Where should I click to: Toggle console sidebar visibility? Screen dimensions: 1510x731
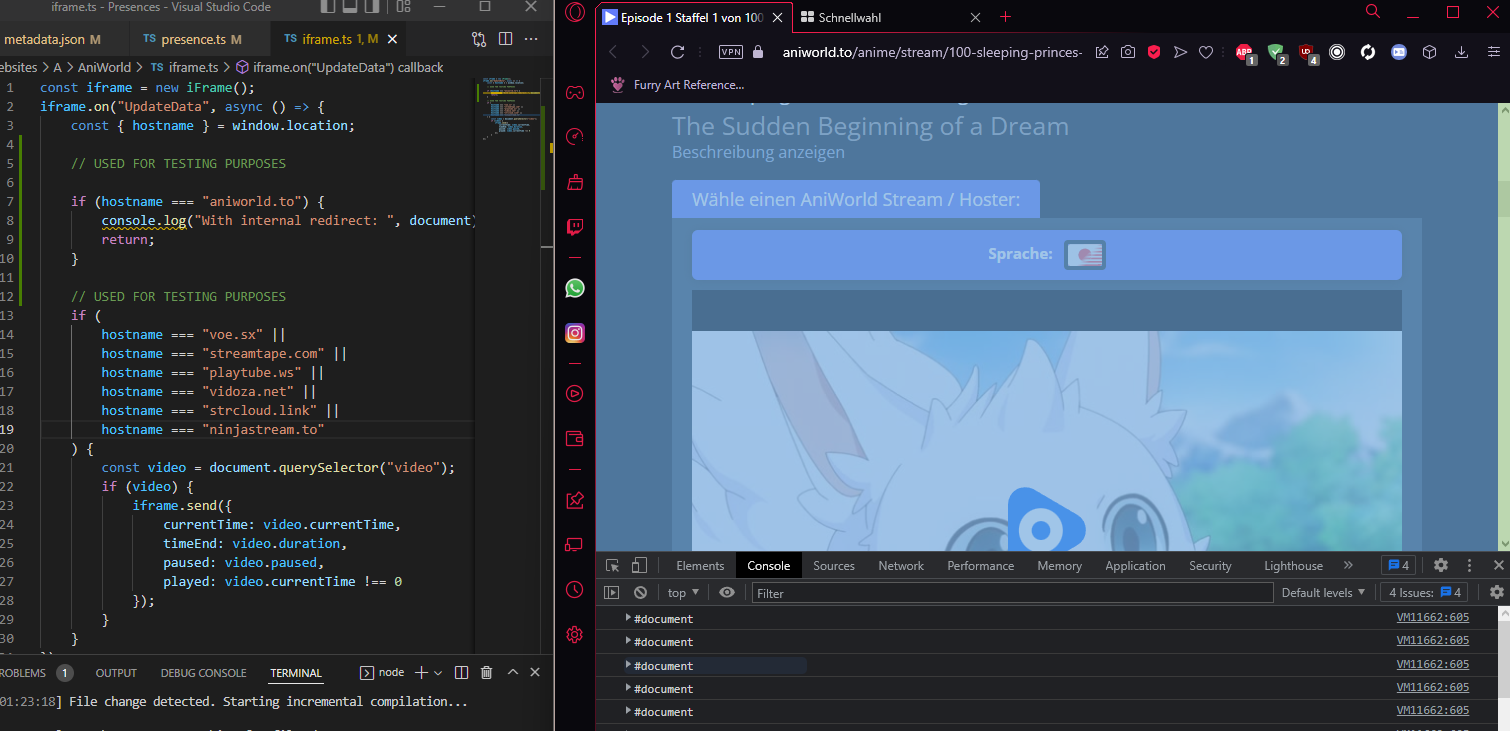pyautogui.click(x=612, y=592)
